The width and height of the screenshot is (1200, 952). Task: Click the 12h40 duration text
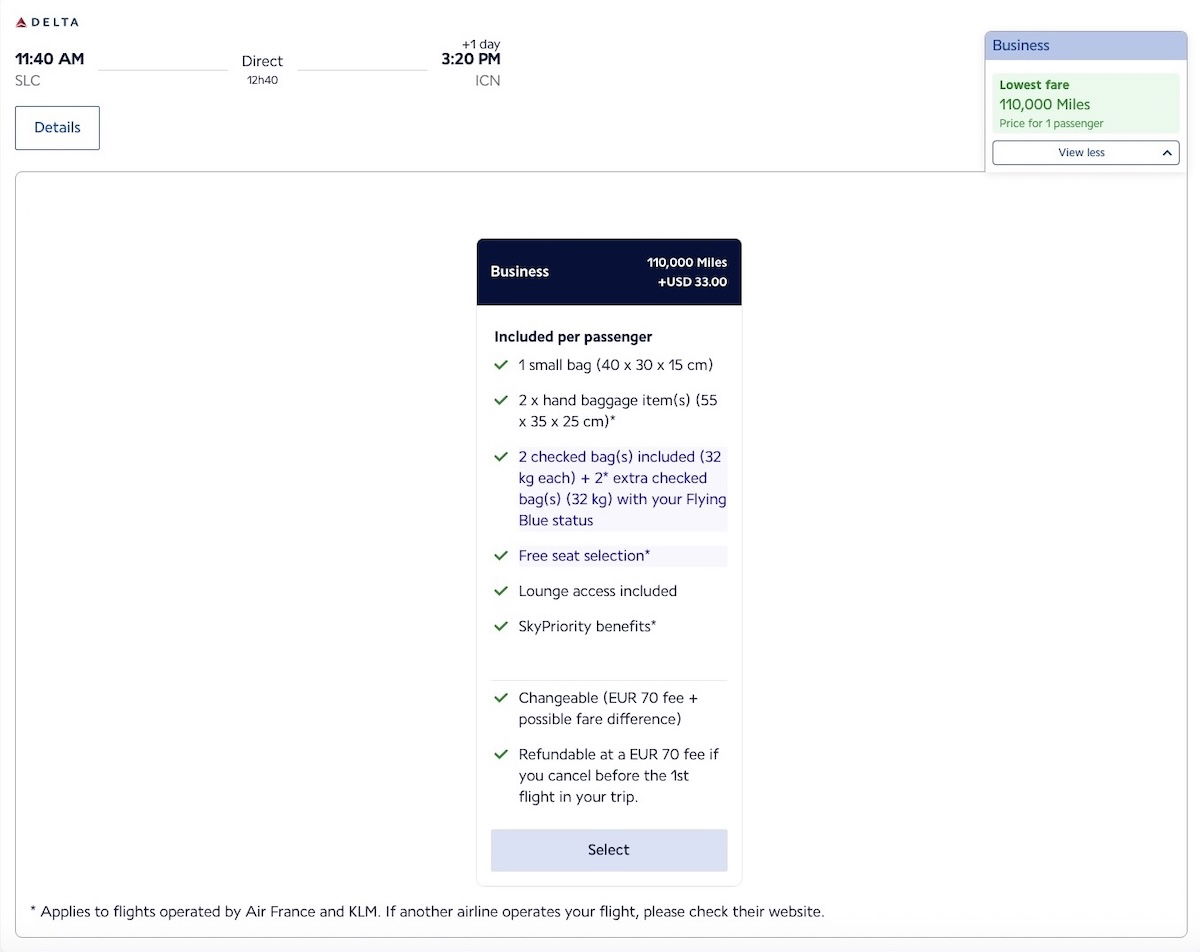[x=262, y=80]
